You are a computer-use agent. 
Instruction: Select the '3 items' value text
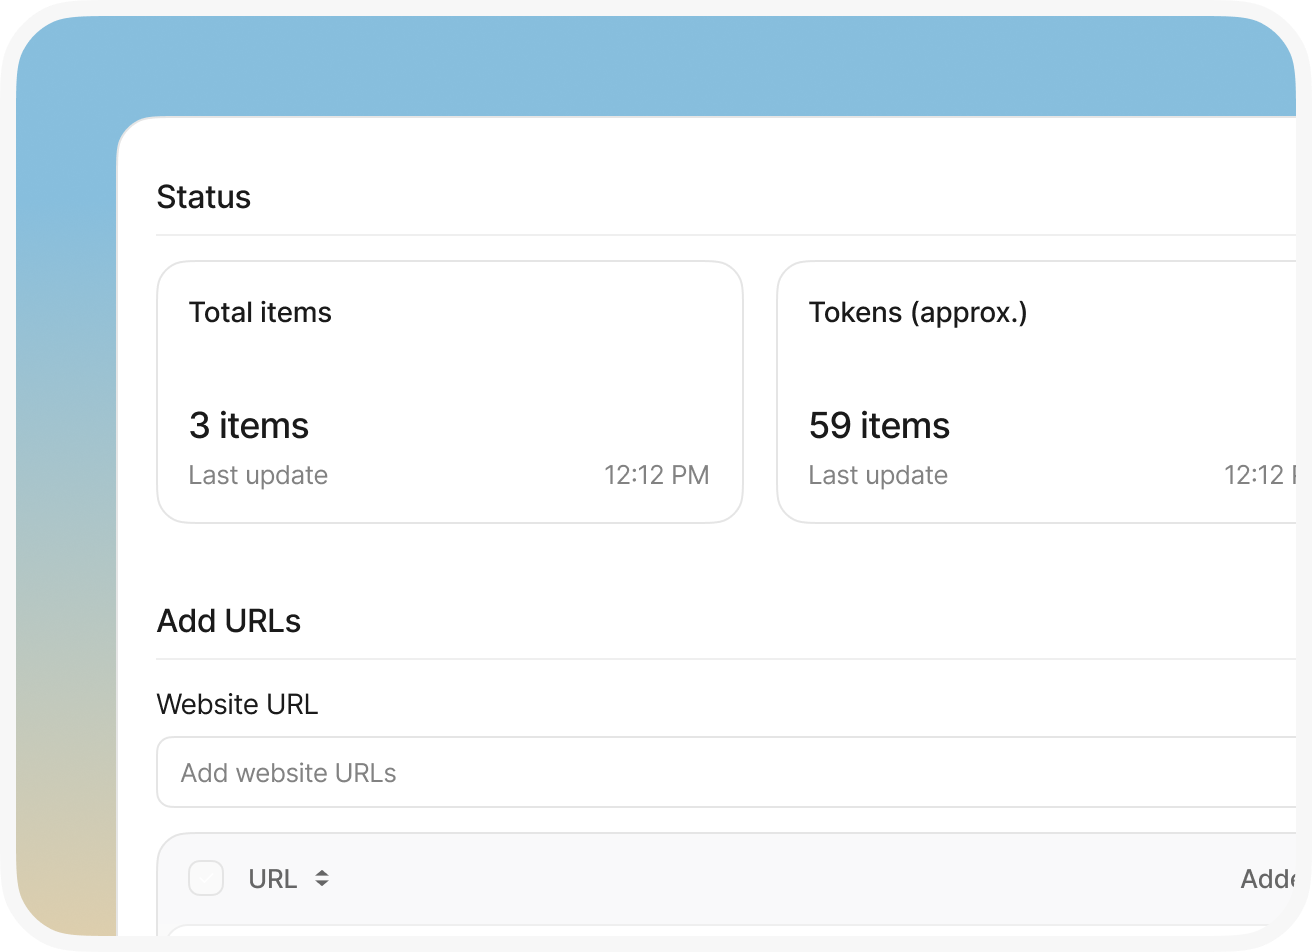pyautogui.click(x=249, y=426)
